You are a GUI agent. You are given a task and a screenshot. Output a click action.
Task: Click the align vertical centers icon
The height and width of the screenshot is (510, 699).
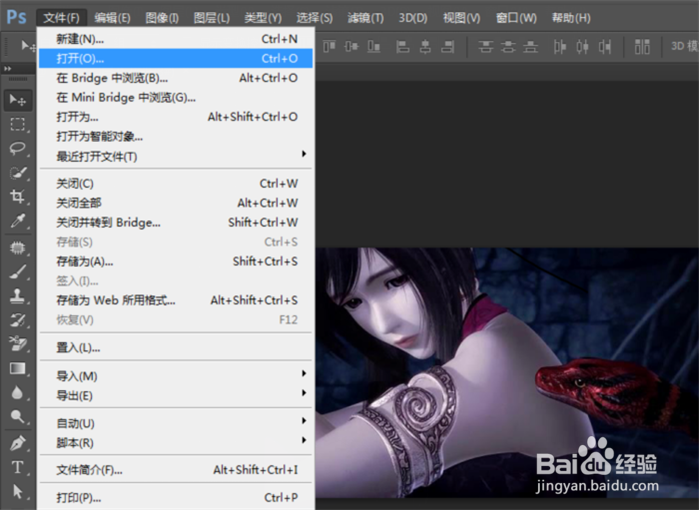pos(351,46)
